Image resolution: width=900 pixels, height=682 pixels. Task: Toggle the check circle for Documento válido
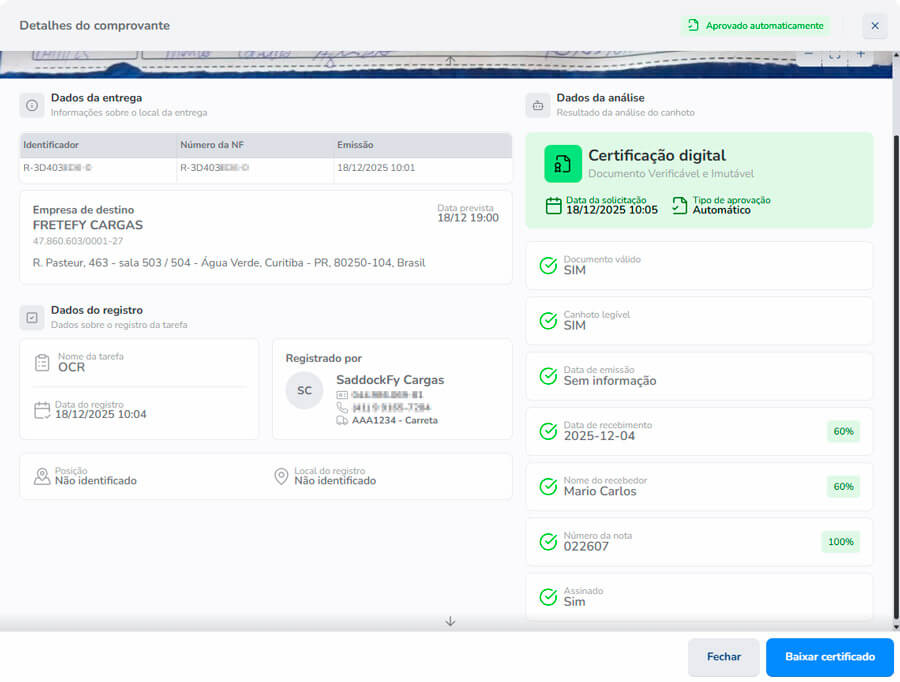548,265
